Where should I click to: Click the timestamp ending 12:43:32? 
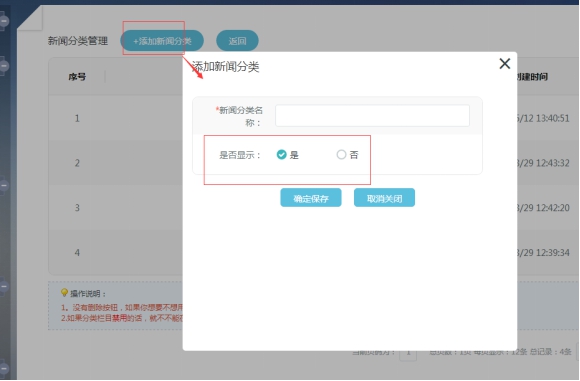click(543, 163)
